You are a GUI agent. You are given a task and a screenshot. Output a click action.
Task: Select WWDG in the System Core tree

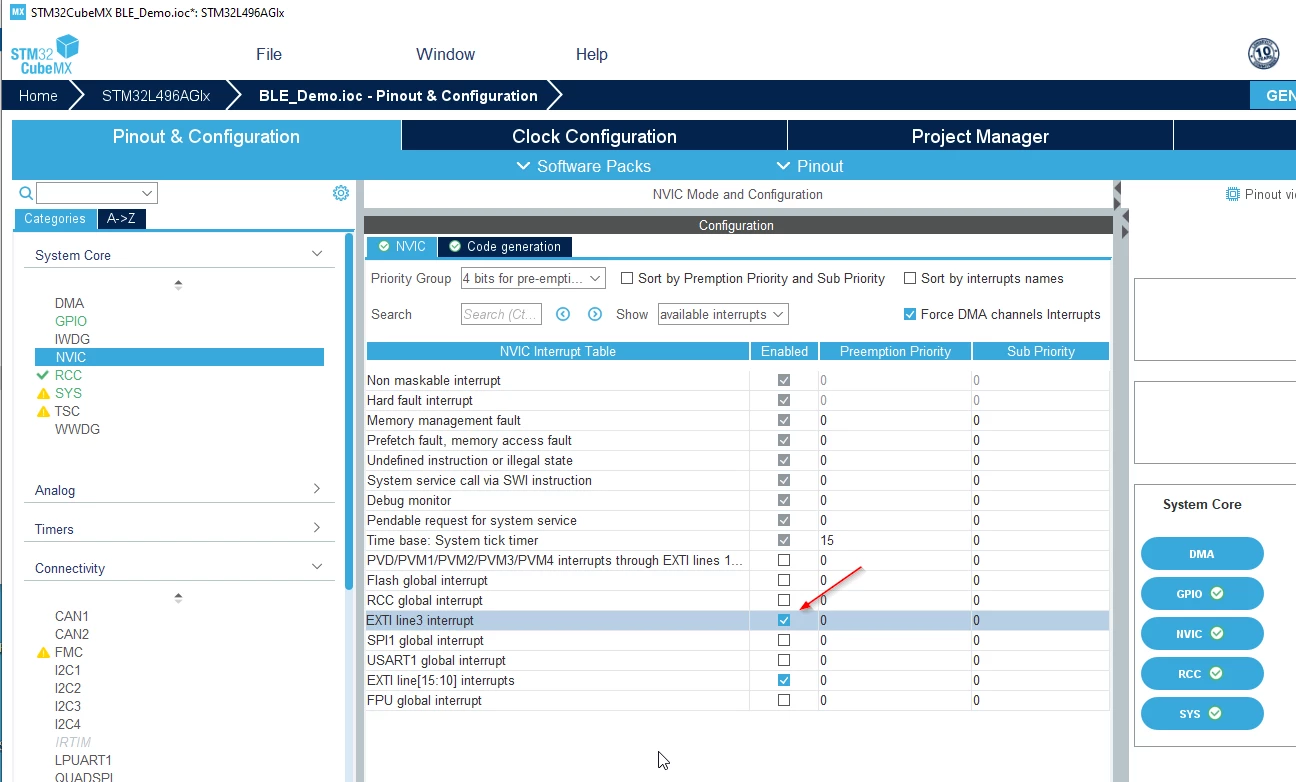[x=77, y=429]
